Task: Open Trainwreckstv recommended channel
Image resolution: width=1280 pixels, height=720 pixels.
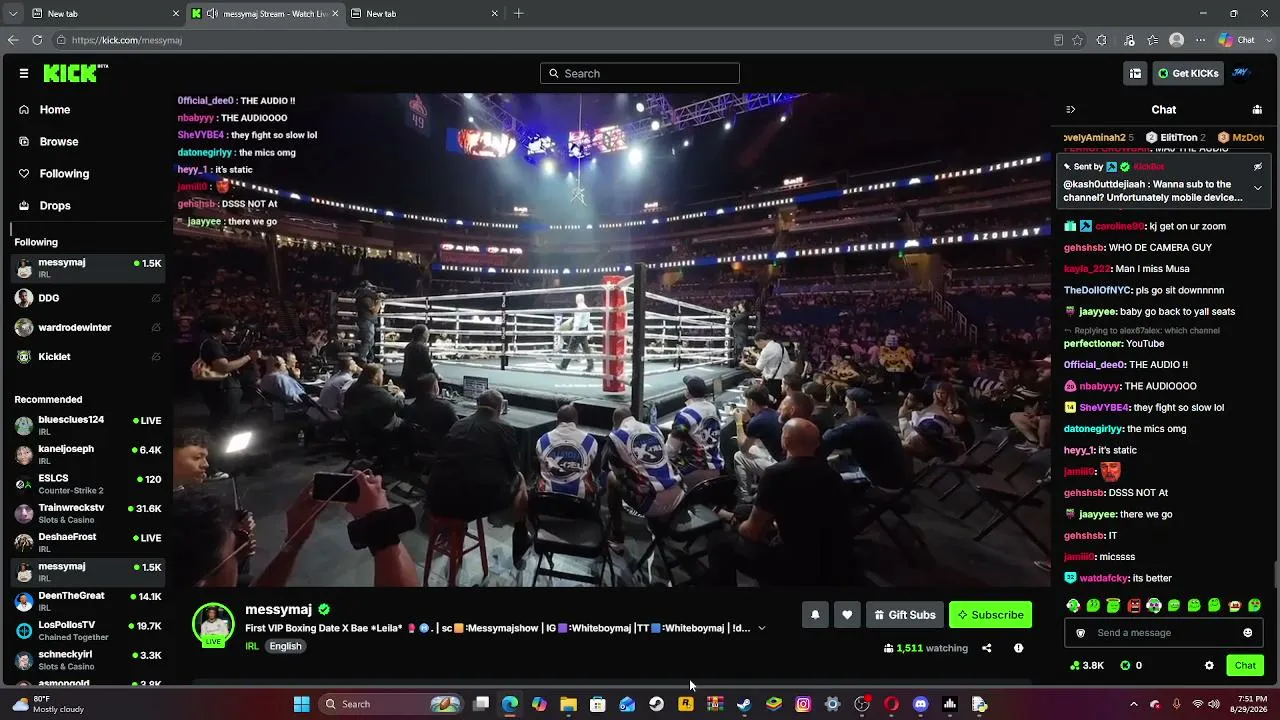Action: (x=88, y=513)
